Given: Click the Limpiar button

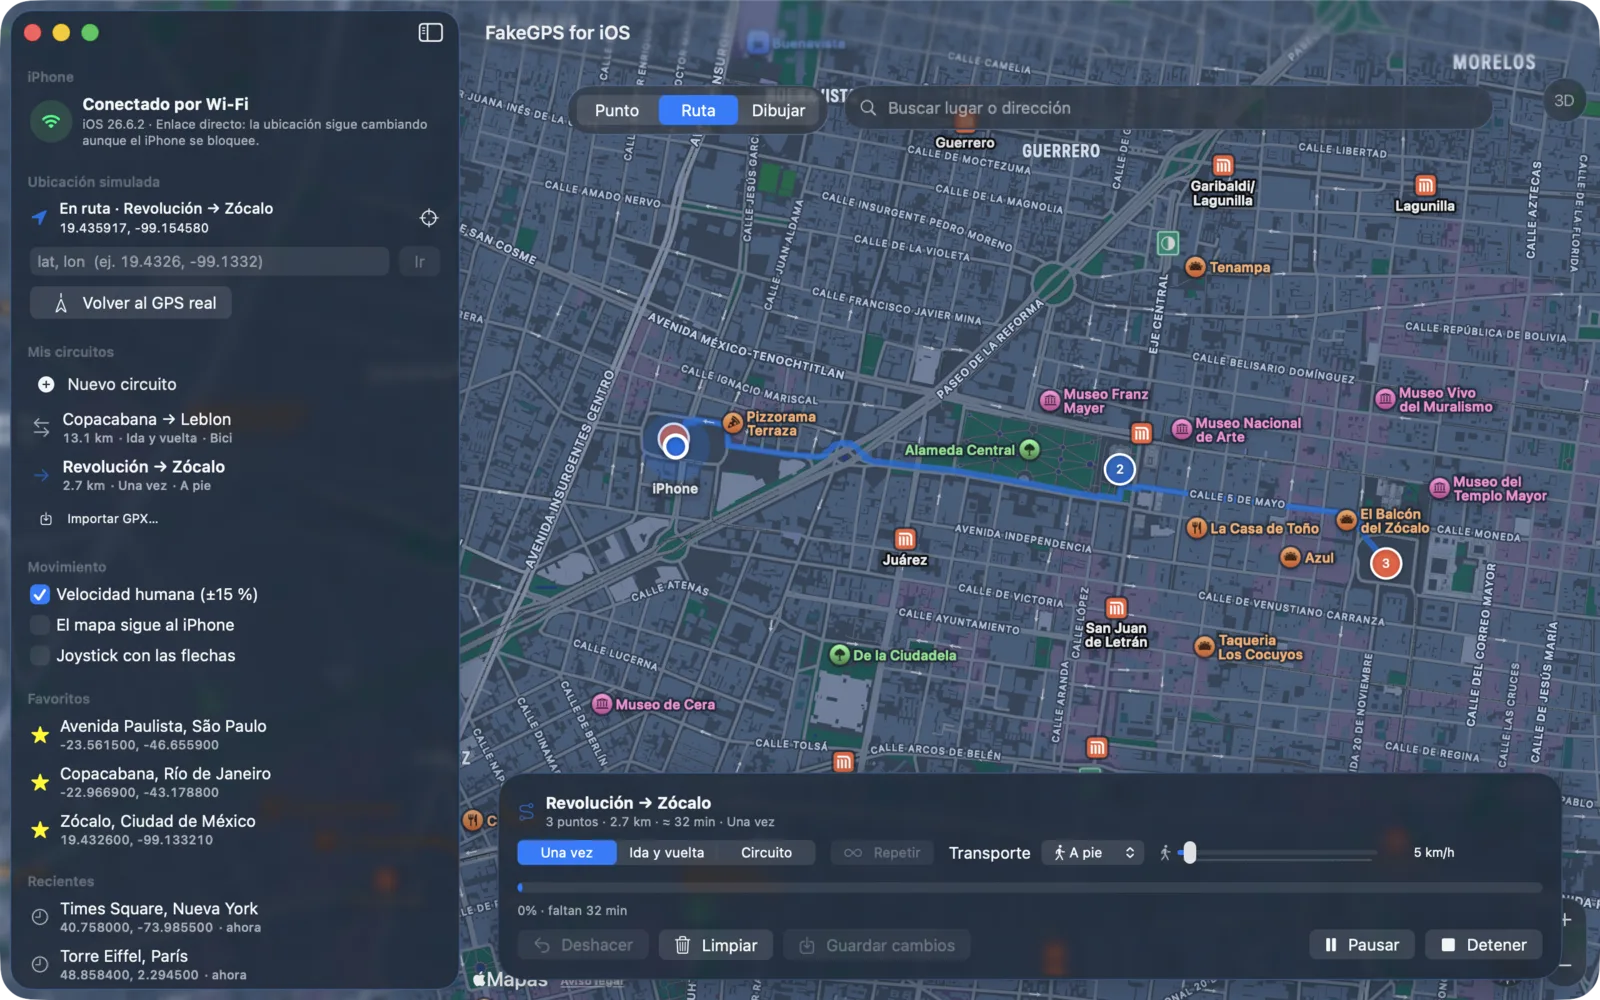Looking at the screenshot, I should click(x=716, y=945).
